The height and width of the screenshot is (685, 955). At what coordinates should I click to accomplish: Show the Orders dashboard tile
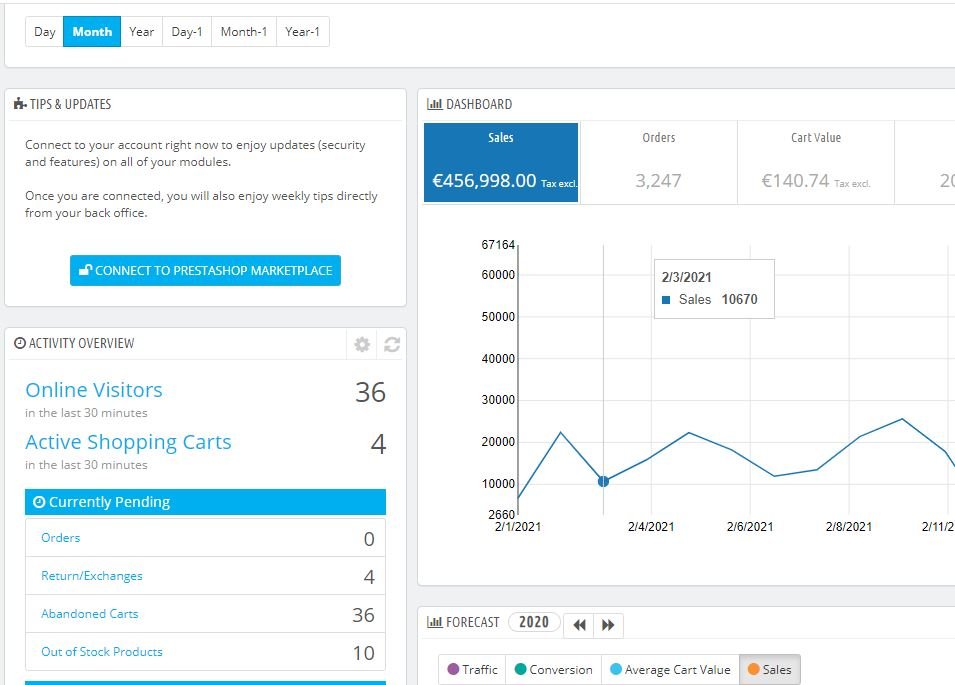click(658, 162)
